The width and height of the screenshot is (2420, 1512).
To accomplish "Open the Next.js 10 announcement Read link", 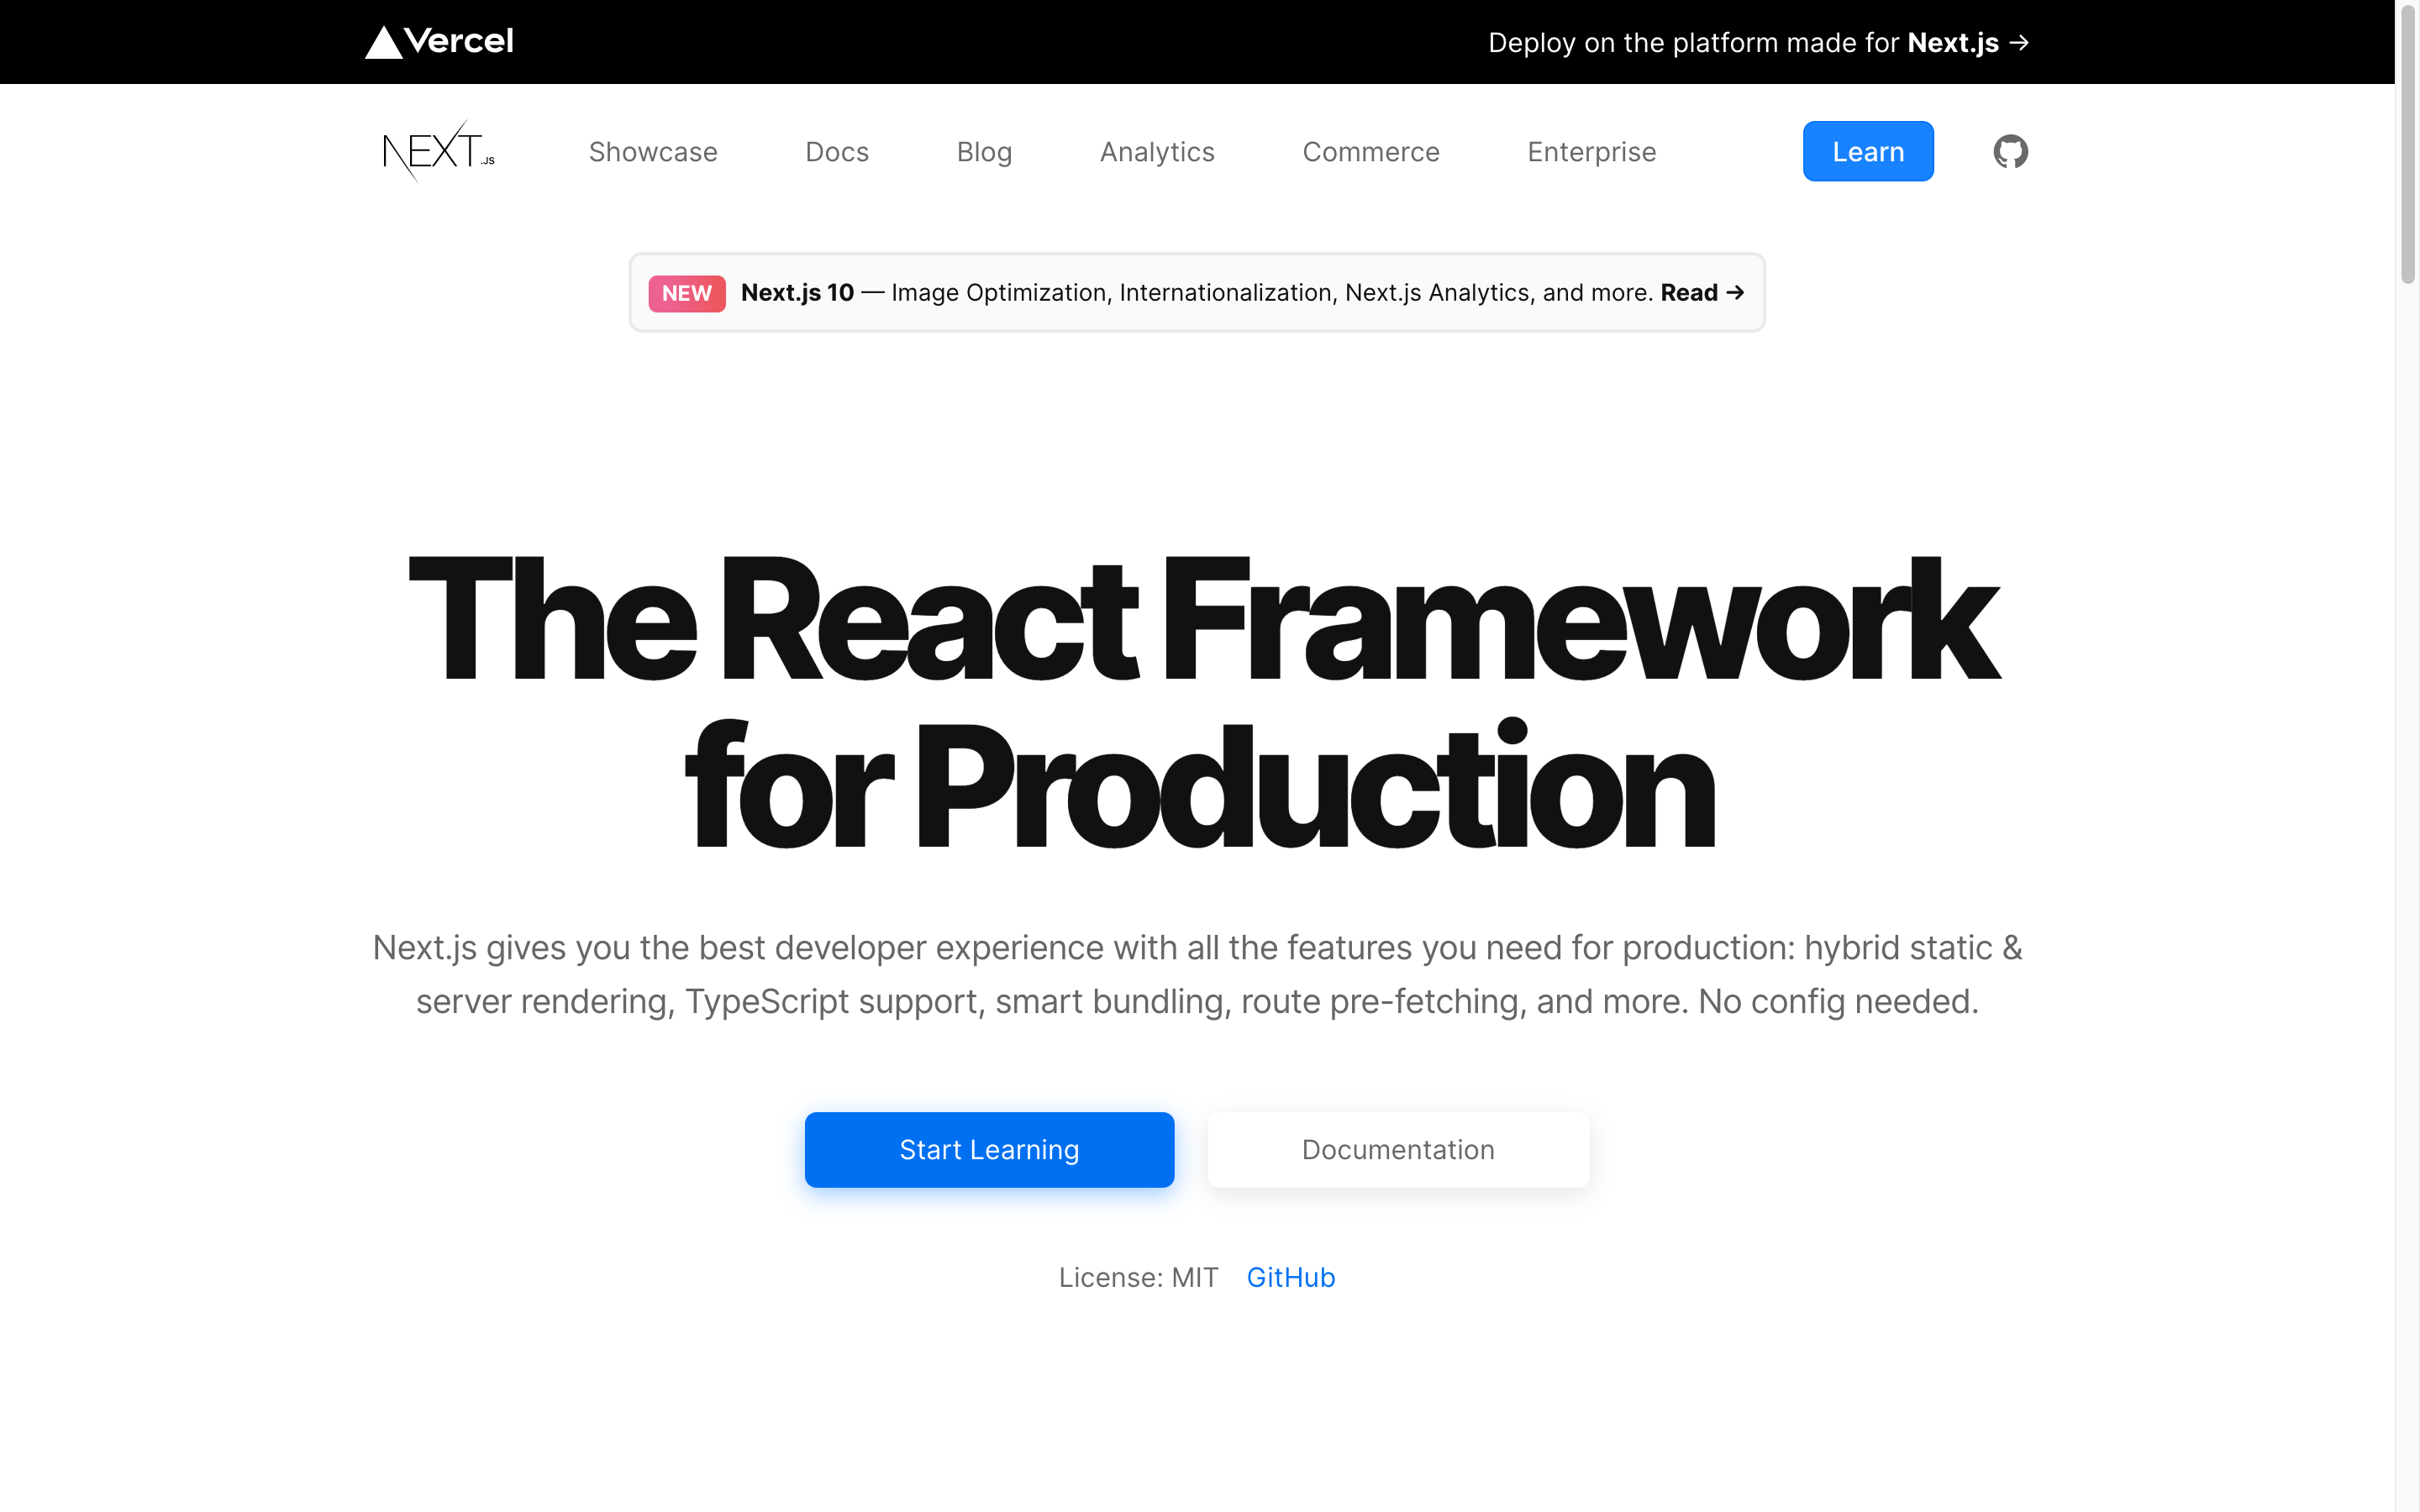I will pos(1702,293).
